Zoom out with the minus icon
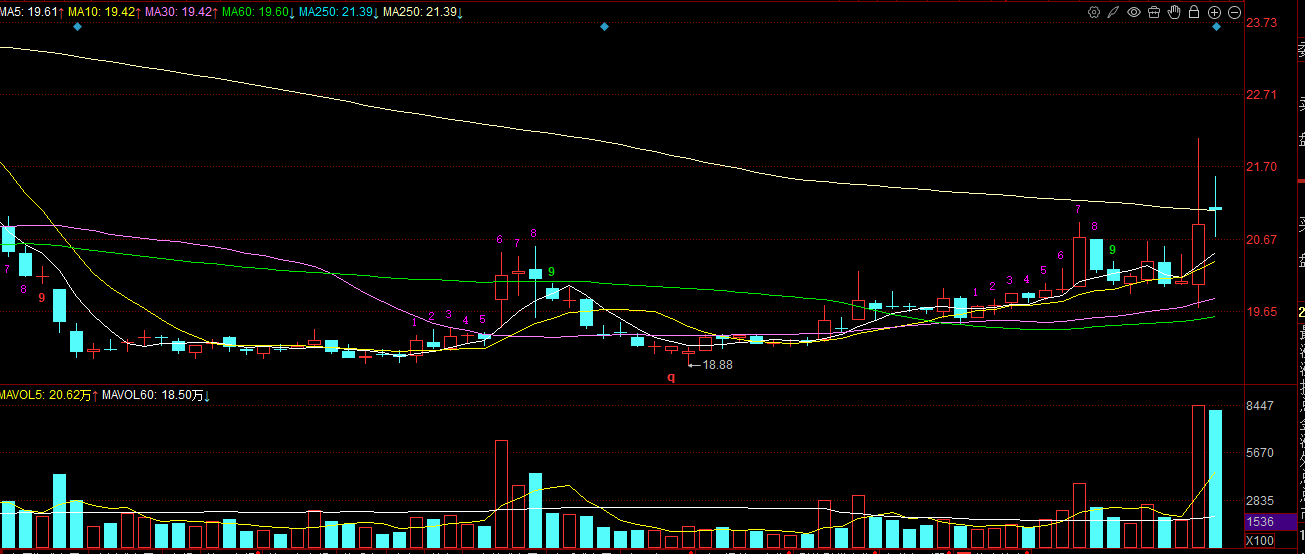Screen dimensions: 1305x554 pyautogui.click(x=1234, y=12)
